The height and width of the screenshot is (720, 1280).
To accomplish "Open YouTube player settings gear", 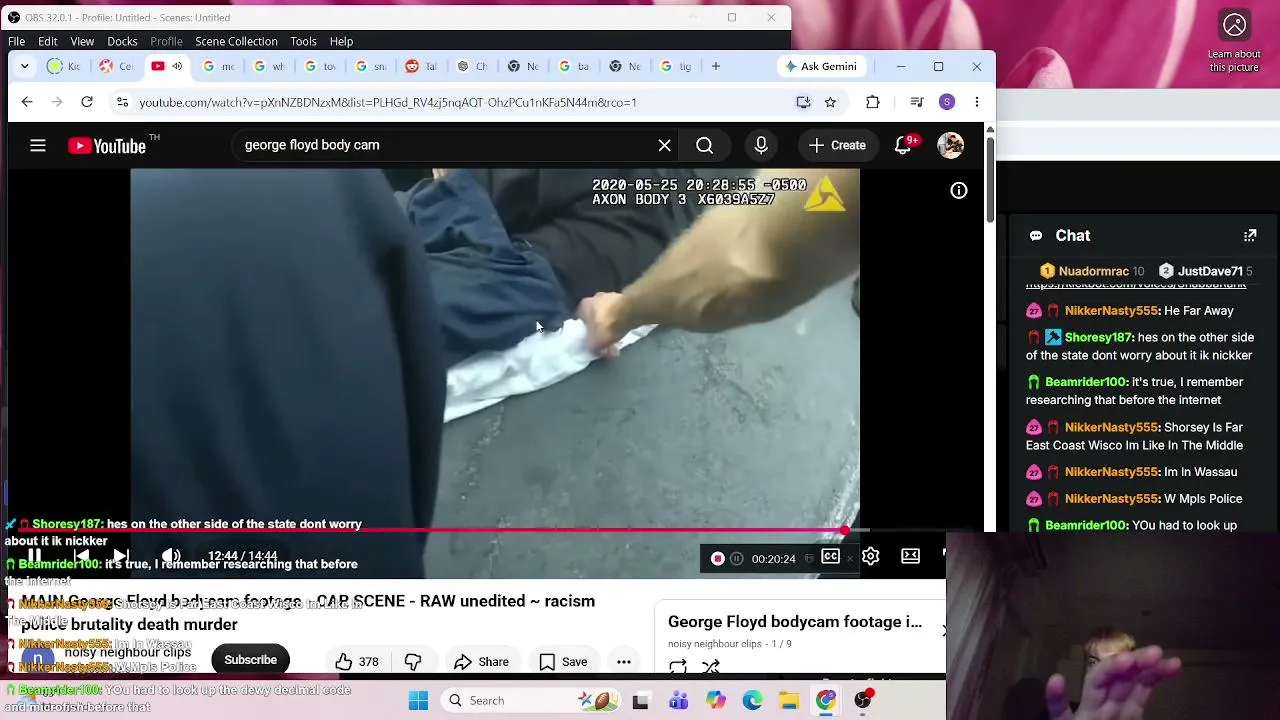I will (871, 557).
